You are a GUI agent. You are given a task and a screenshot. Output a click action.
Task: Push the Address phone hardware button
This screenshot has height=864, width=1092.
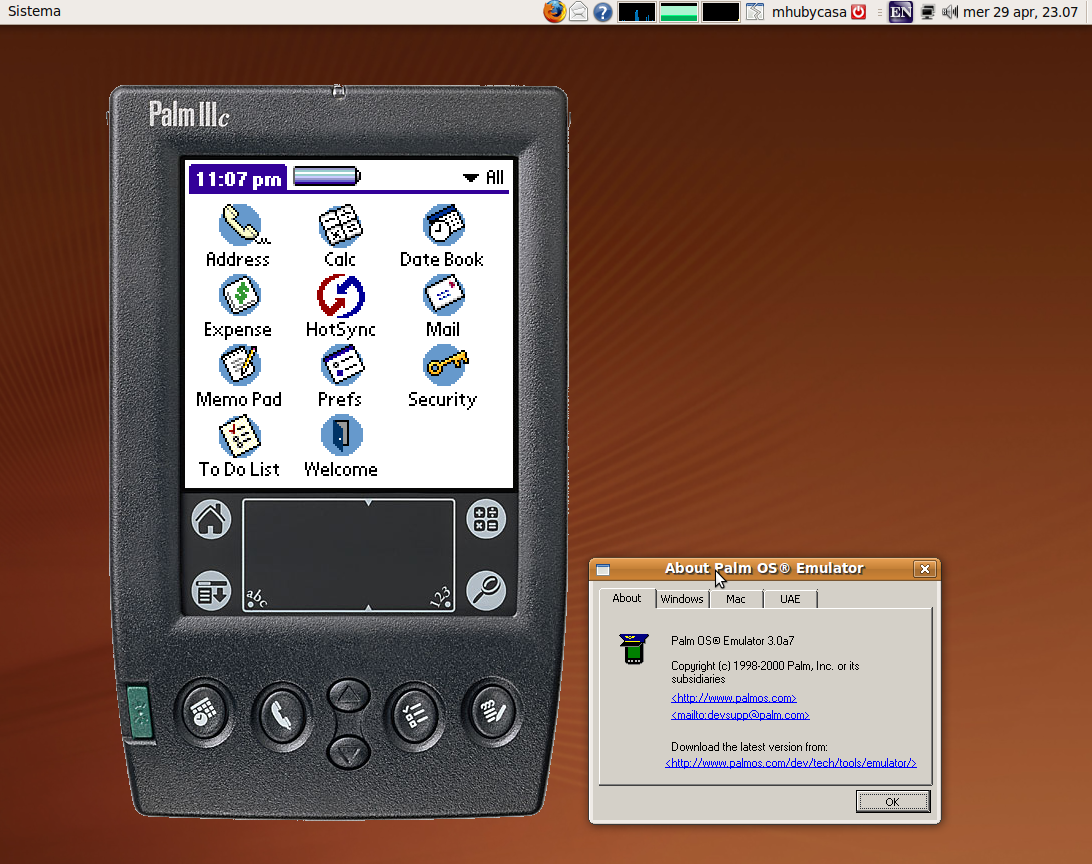click(282, 716)
